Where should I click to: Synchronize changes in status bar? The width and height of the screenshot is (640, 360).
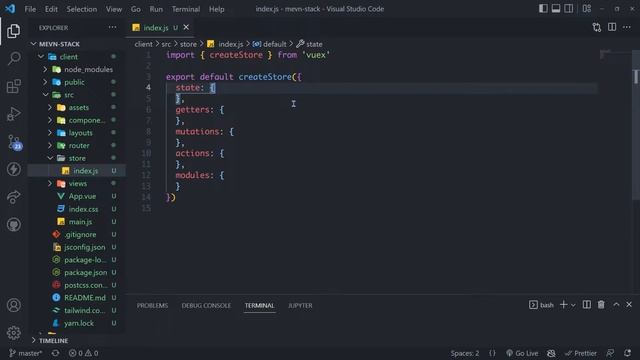56,353
